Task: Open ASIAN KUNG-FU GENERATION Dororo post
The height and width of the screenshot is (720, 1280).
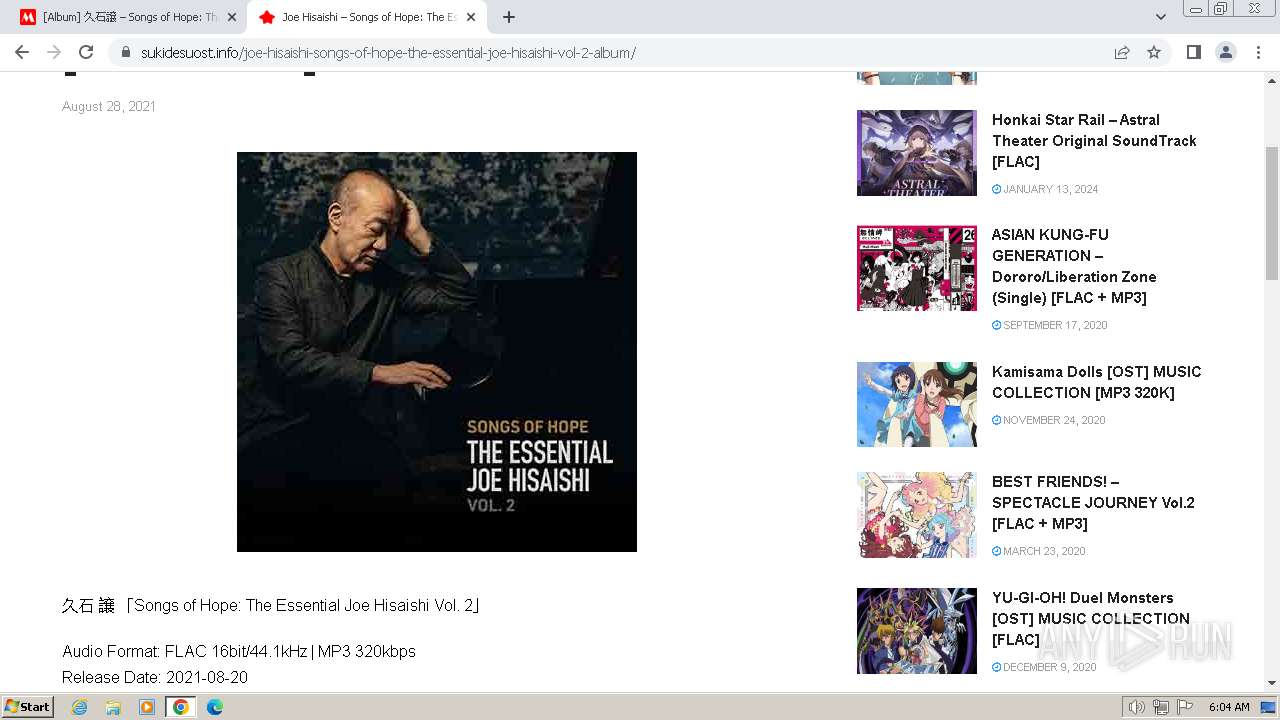Action: click(x=1074, y=266)
